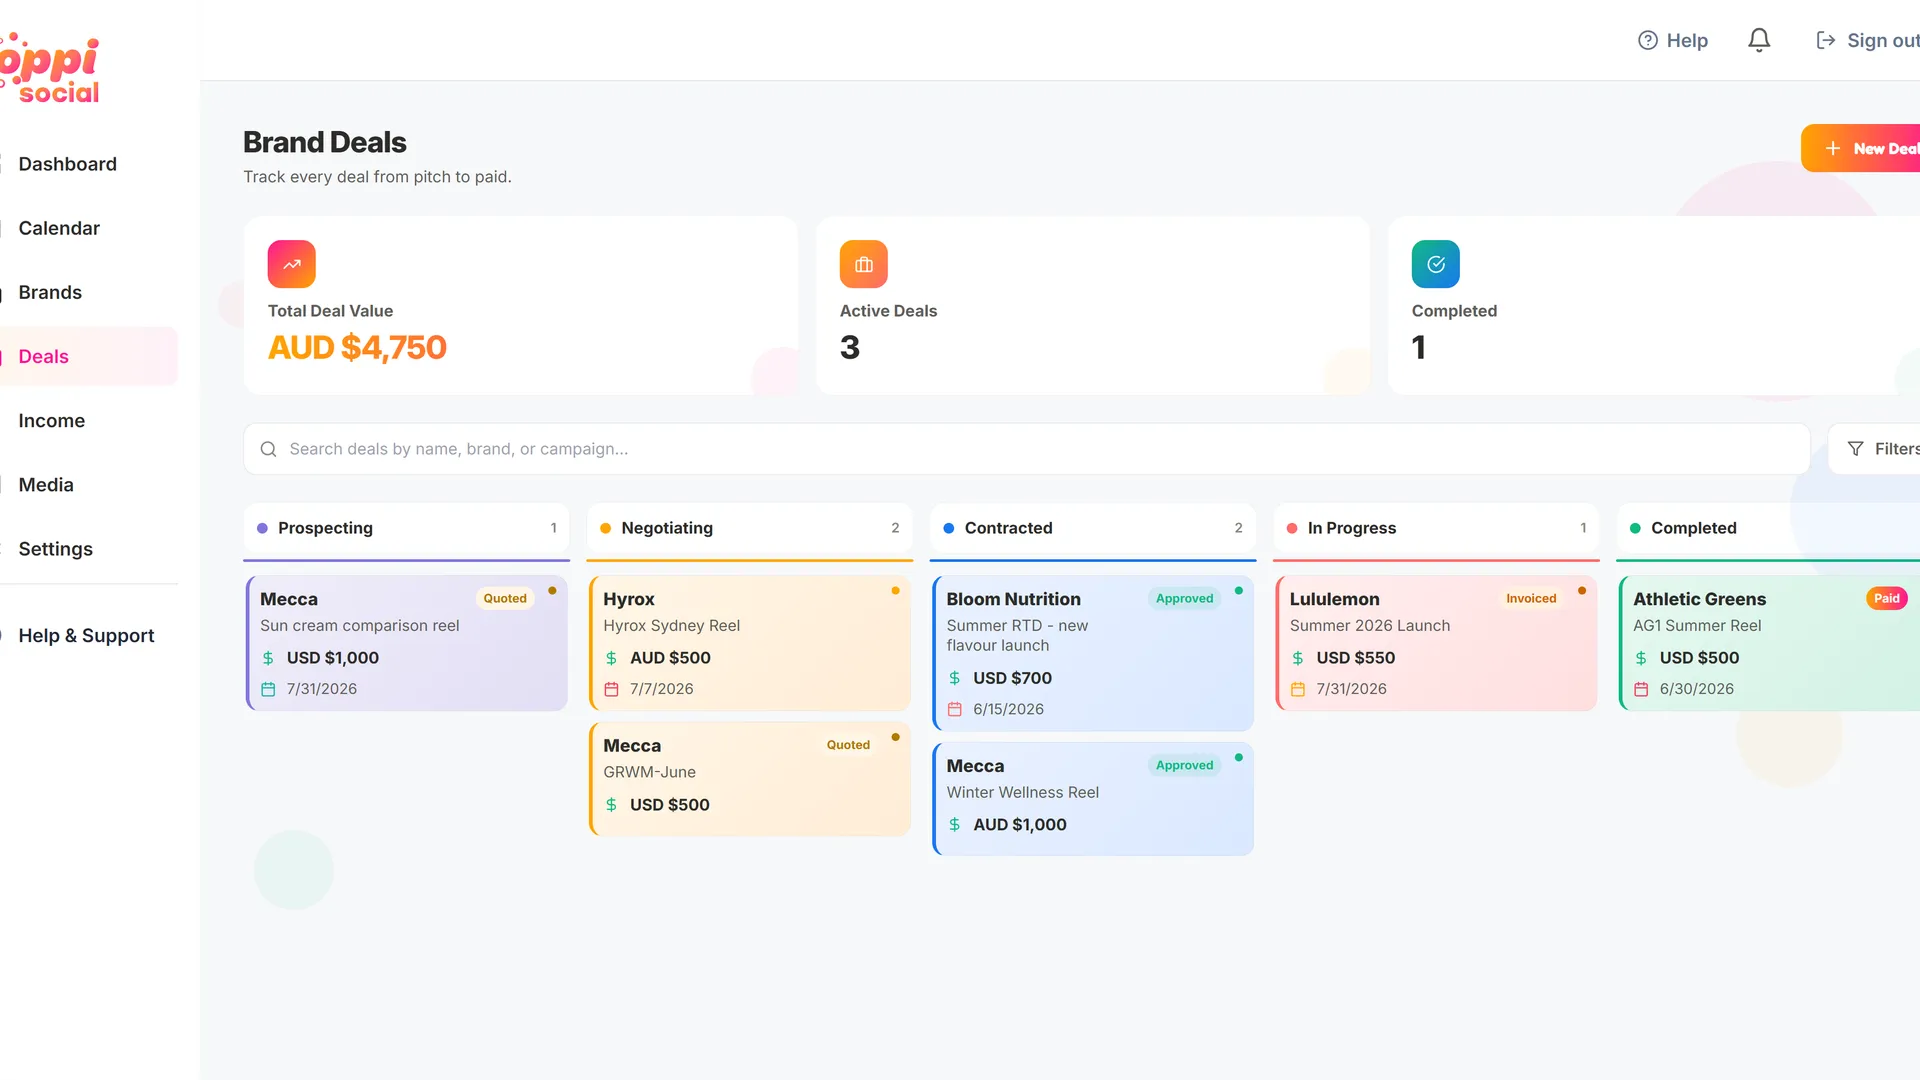Click the Help link in header

point(1673,40)
